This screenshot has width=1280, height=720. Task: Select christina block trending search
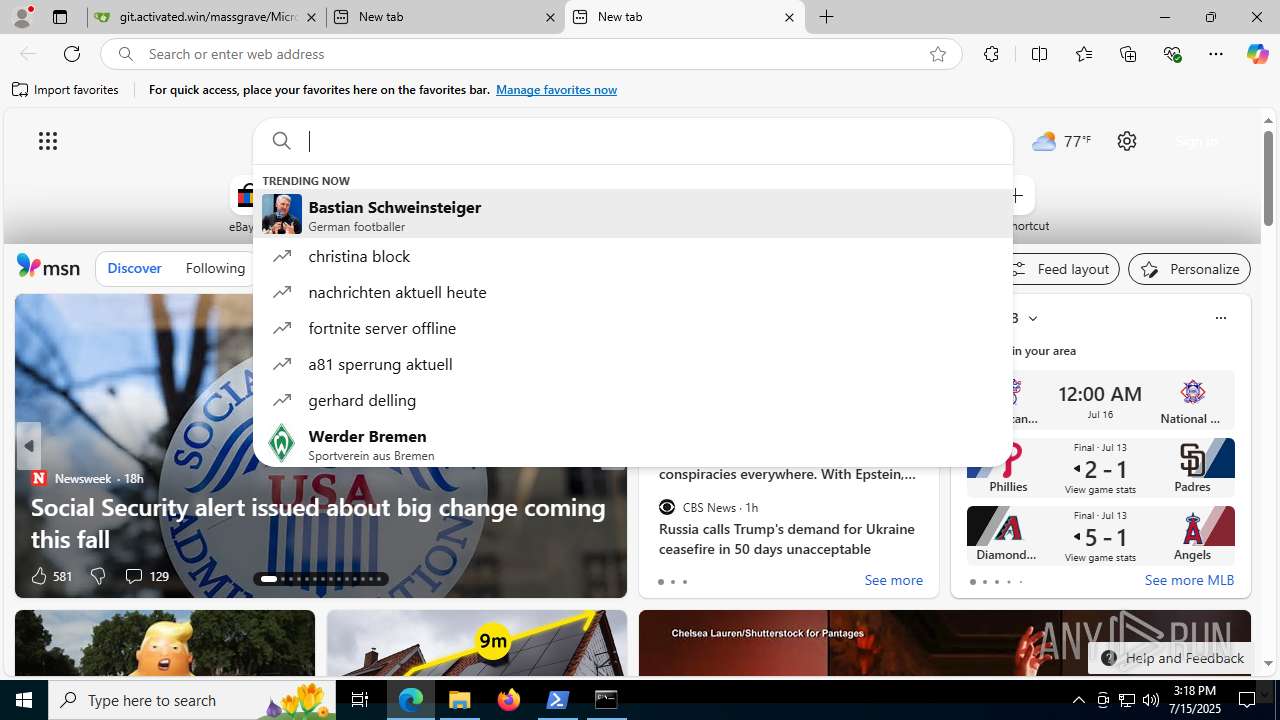click(633, 256)
